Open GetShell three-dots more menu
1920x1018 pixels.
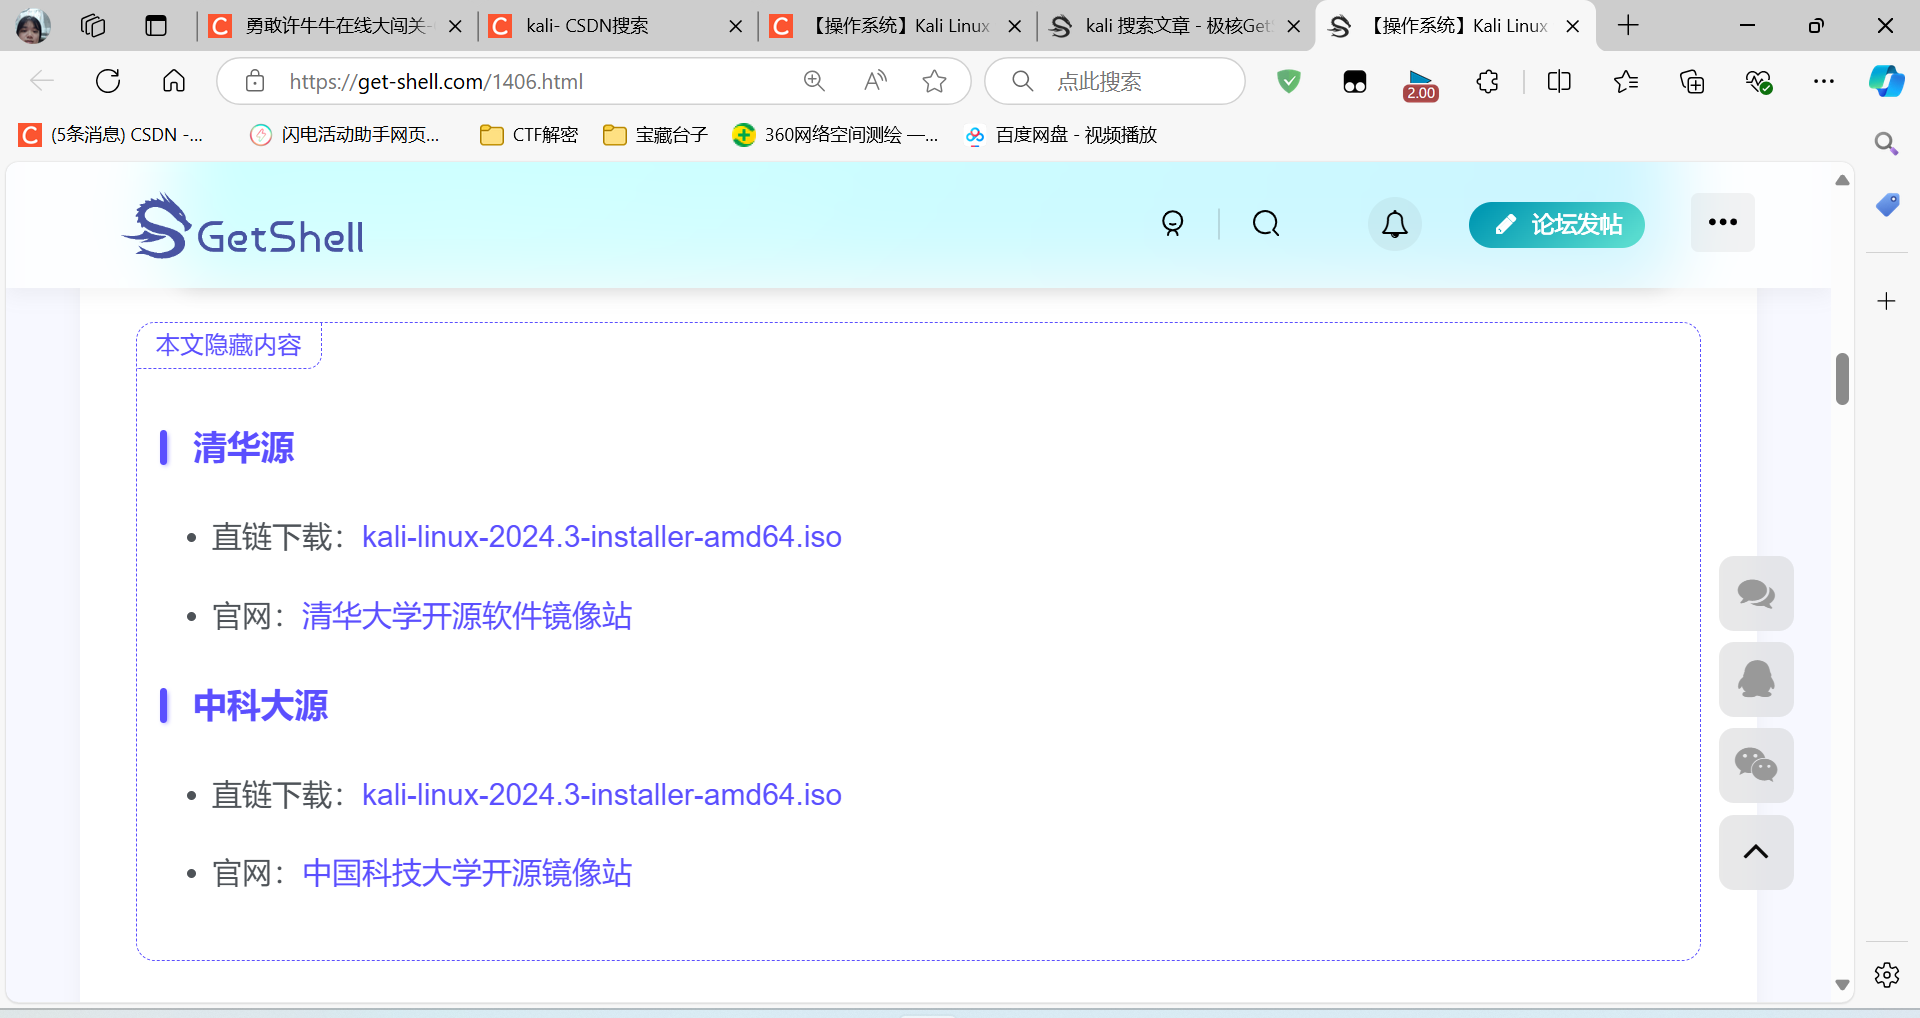[1723, 222]
